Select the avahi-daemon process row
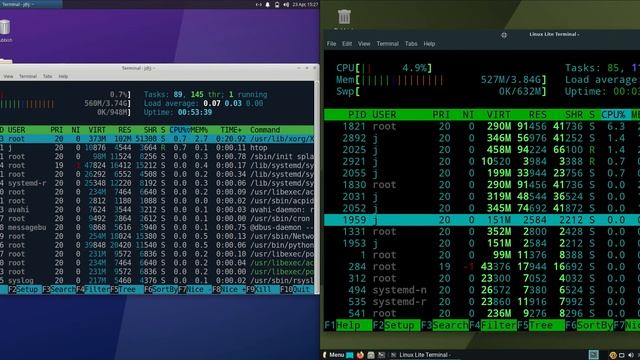640x360 pixels. (157, 210)
